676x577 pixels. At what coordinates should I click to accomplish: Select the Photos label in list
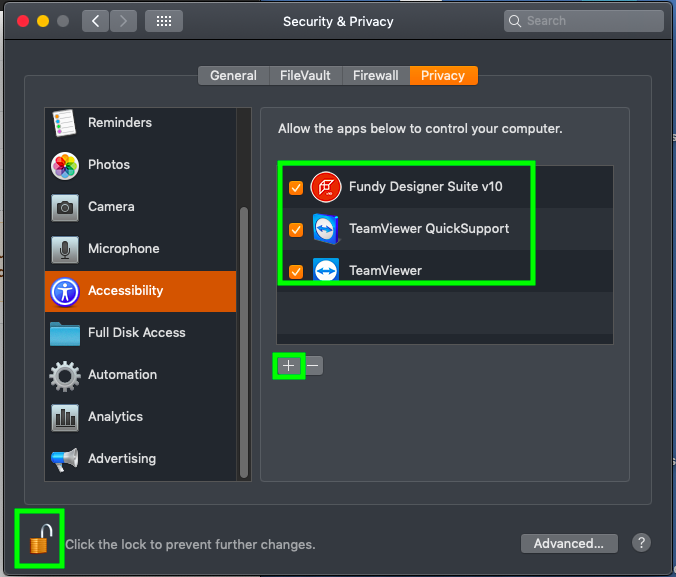click(x=109, y=164)
